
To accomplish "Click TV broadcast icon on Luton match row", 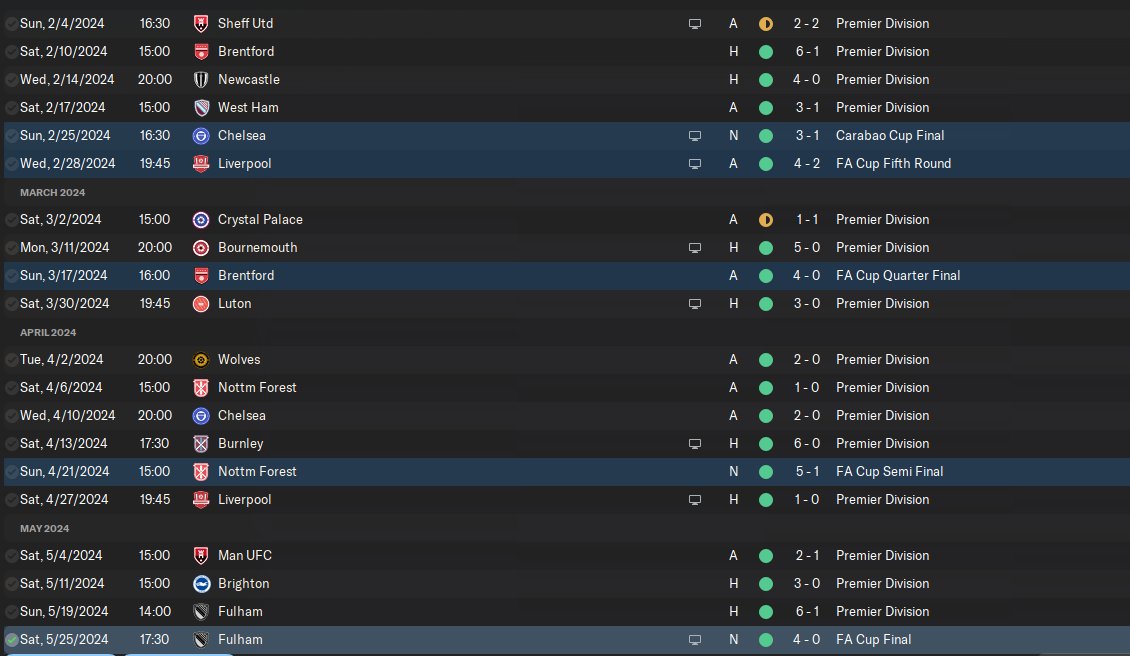I will [695, 303].
